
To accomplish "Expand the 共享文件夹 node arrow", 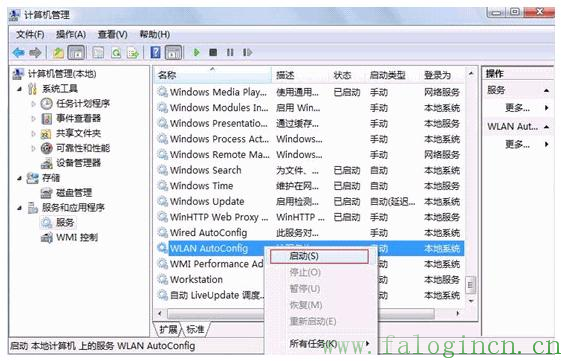I will (x=33, y=133).
